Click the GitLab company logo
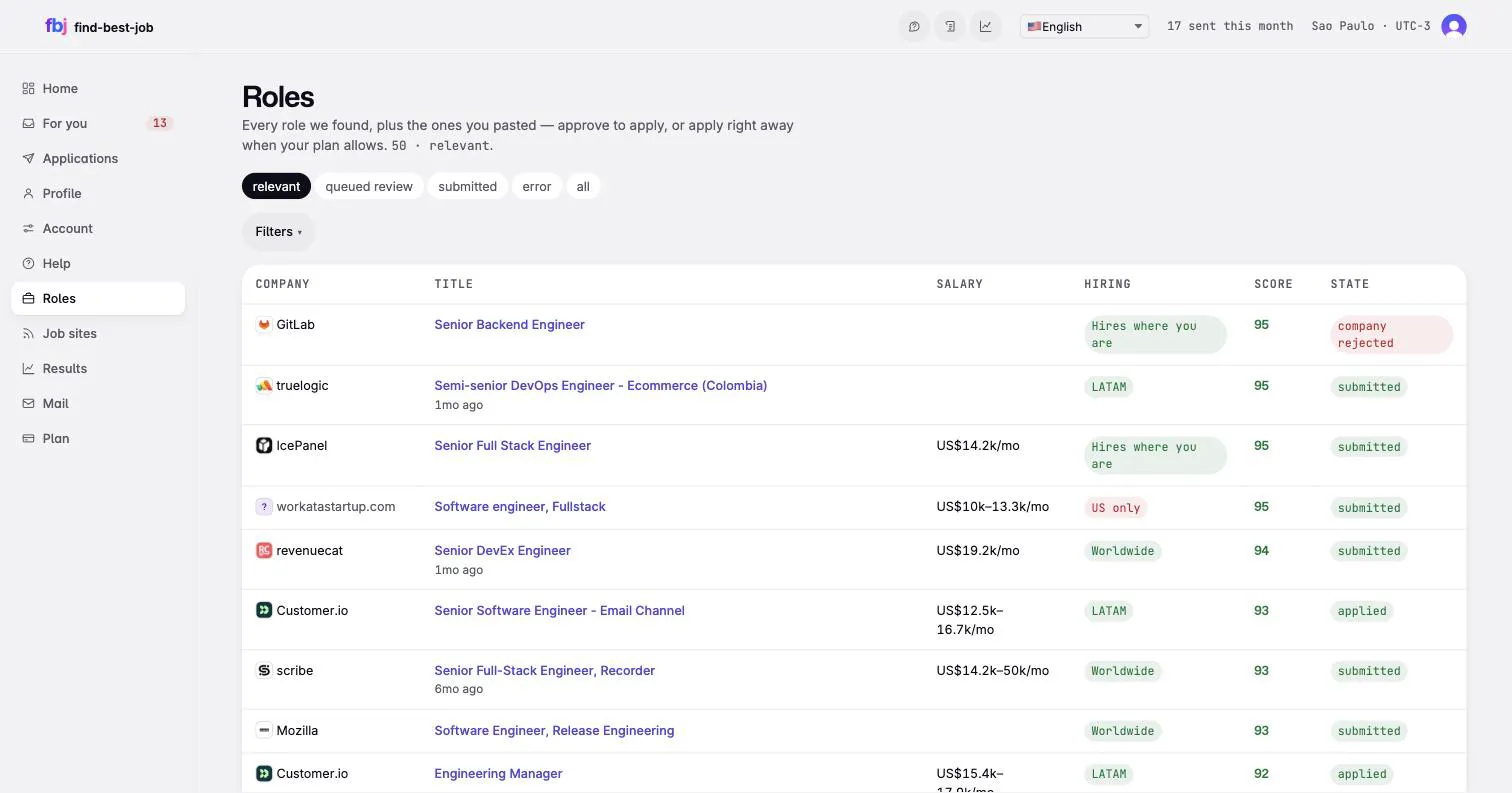 click(x=264, y=325)
